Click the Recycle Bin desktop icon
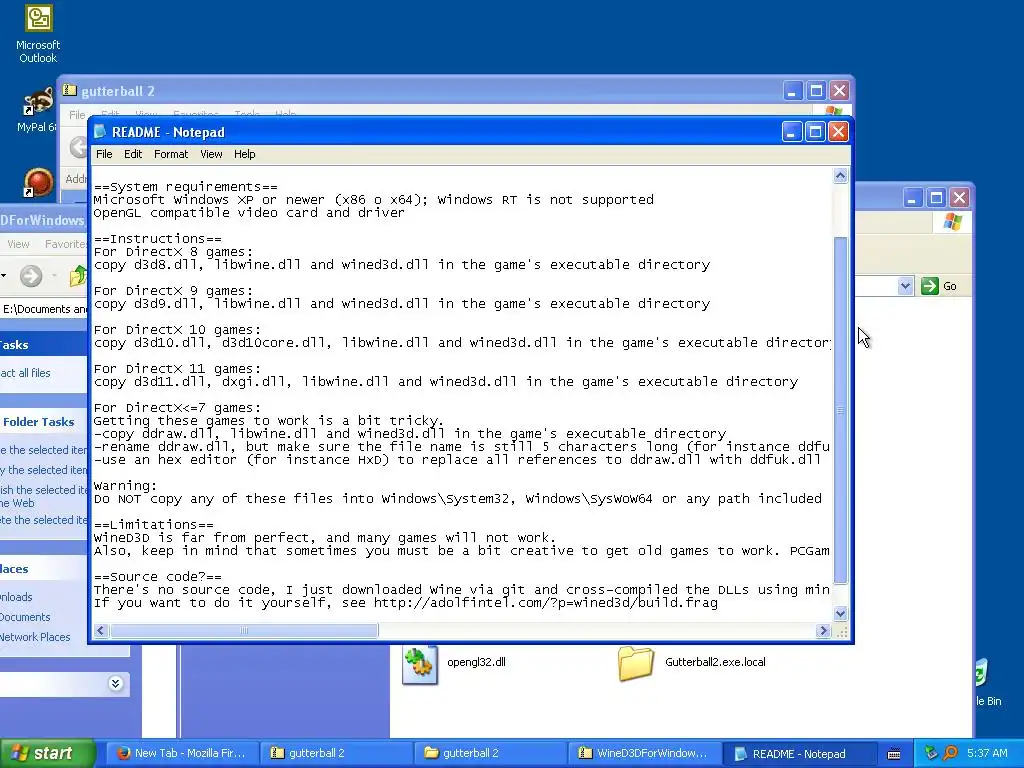This screenshot has width=1024, height=768. click(x=986, y=682)
